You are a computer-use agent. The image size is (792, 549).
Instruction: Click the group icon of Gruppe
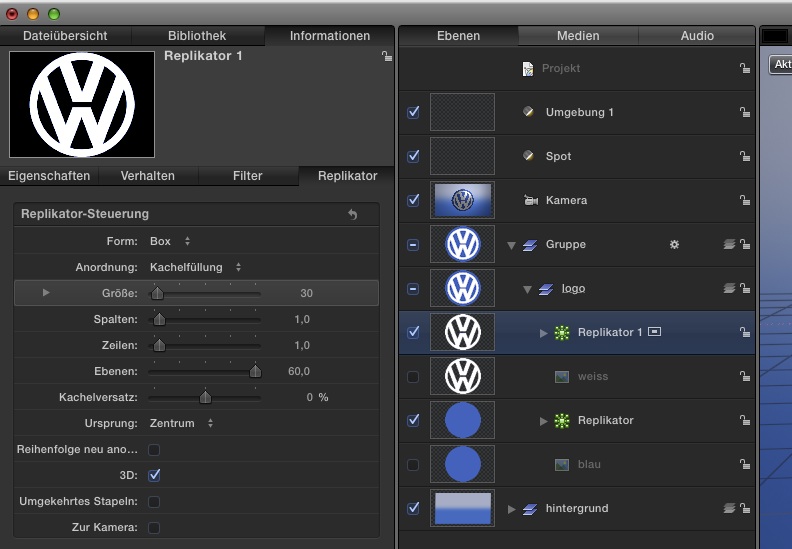point(530,245)
